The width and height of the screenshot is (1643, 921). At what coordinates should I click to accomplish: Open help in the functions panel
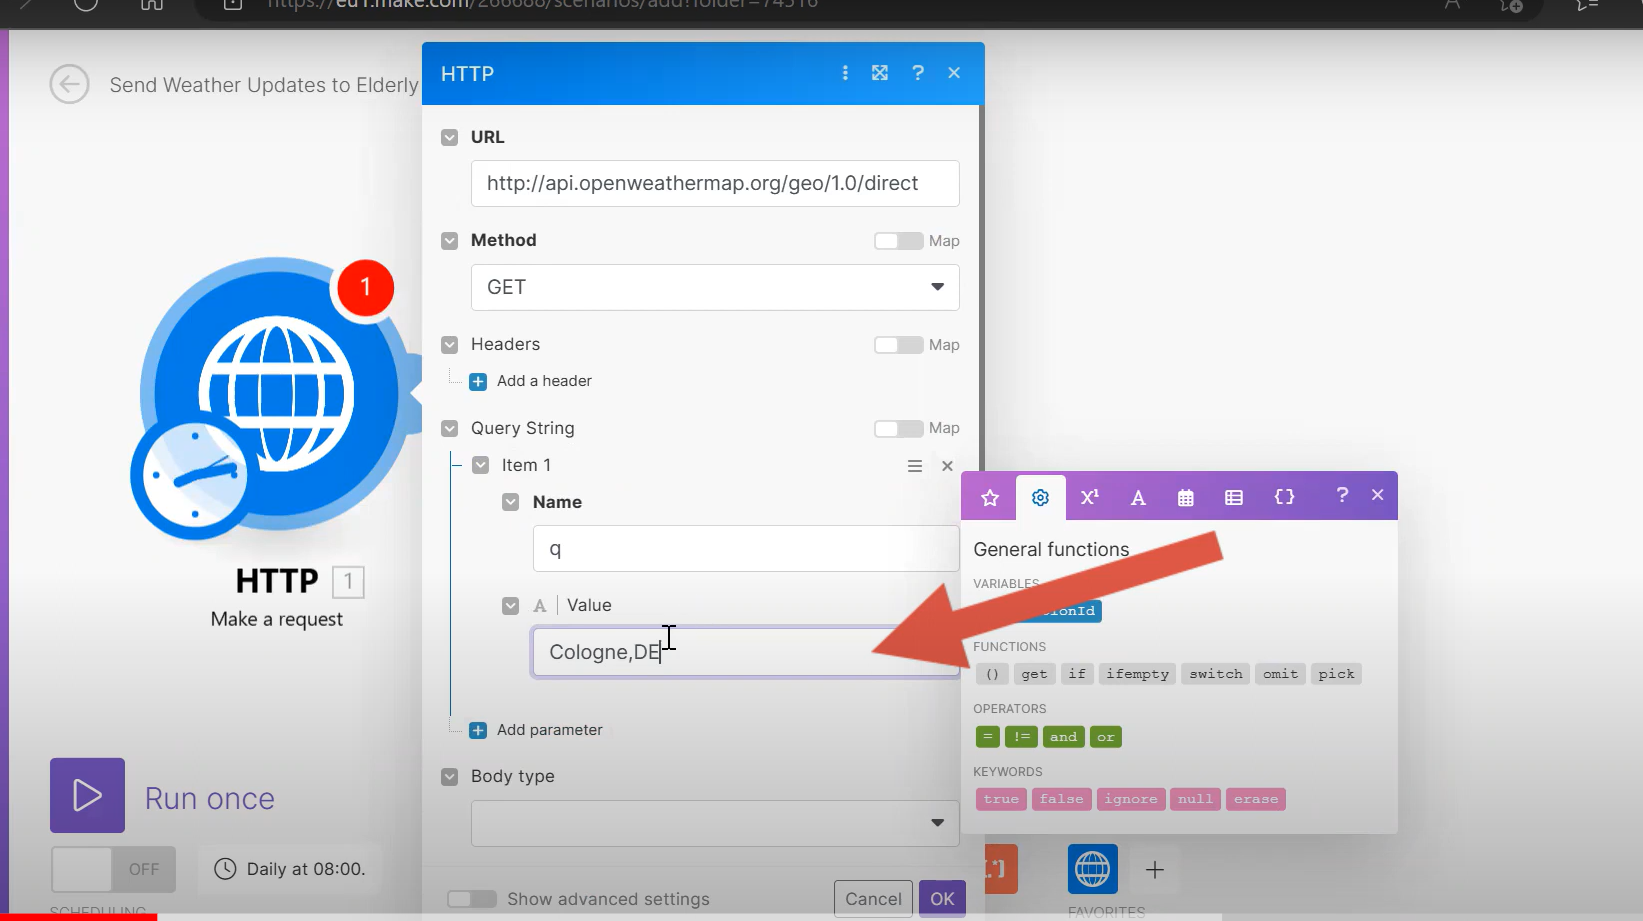point(1342,495)
